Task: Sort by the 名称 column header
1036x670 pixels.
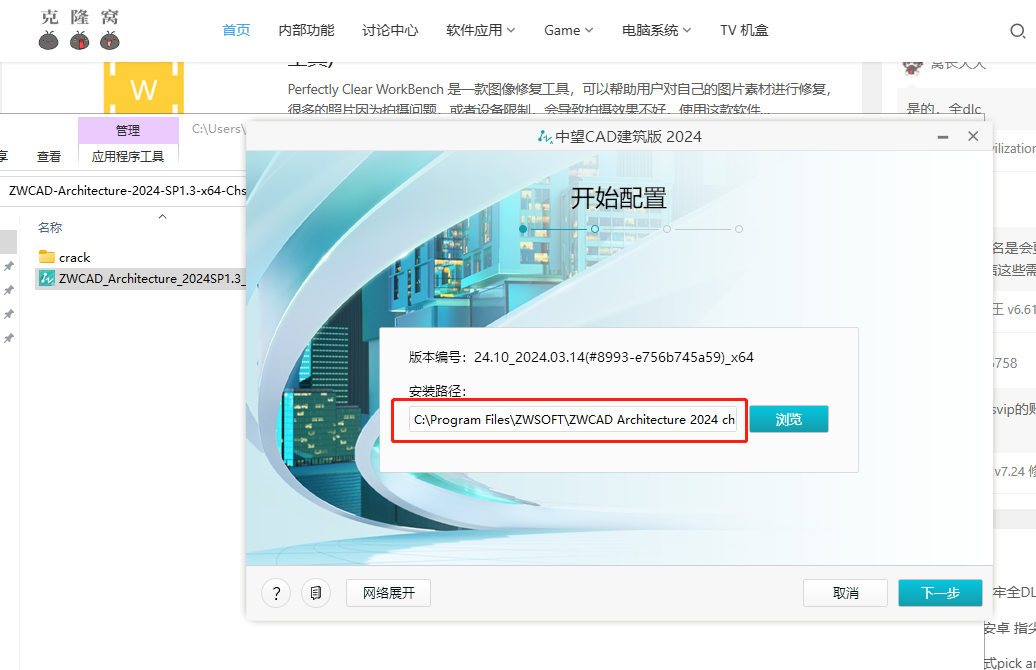Action: (50, 227)
